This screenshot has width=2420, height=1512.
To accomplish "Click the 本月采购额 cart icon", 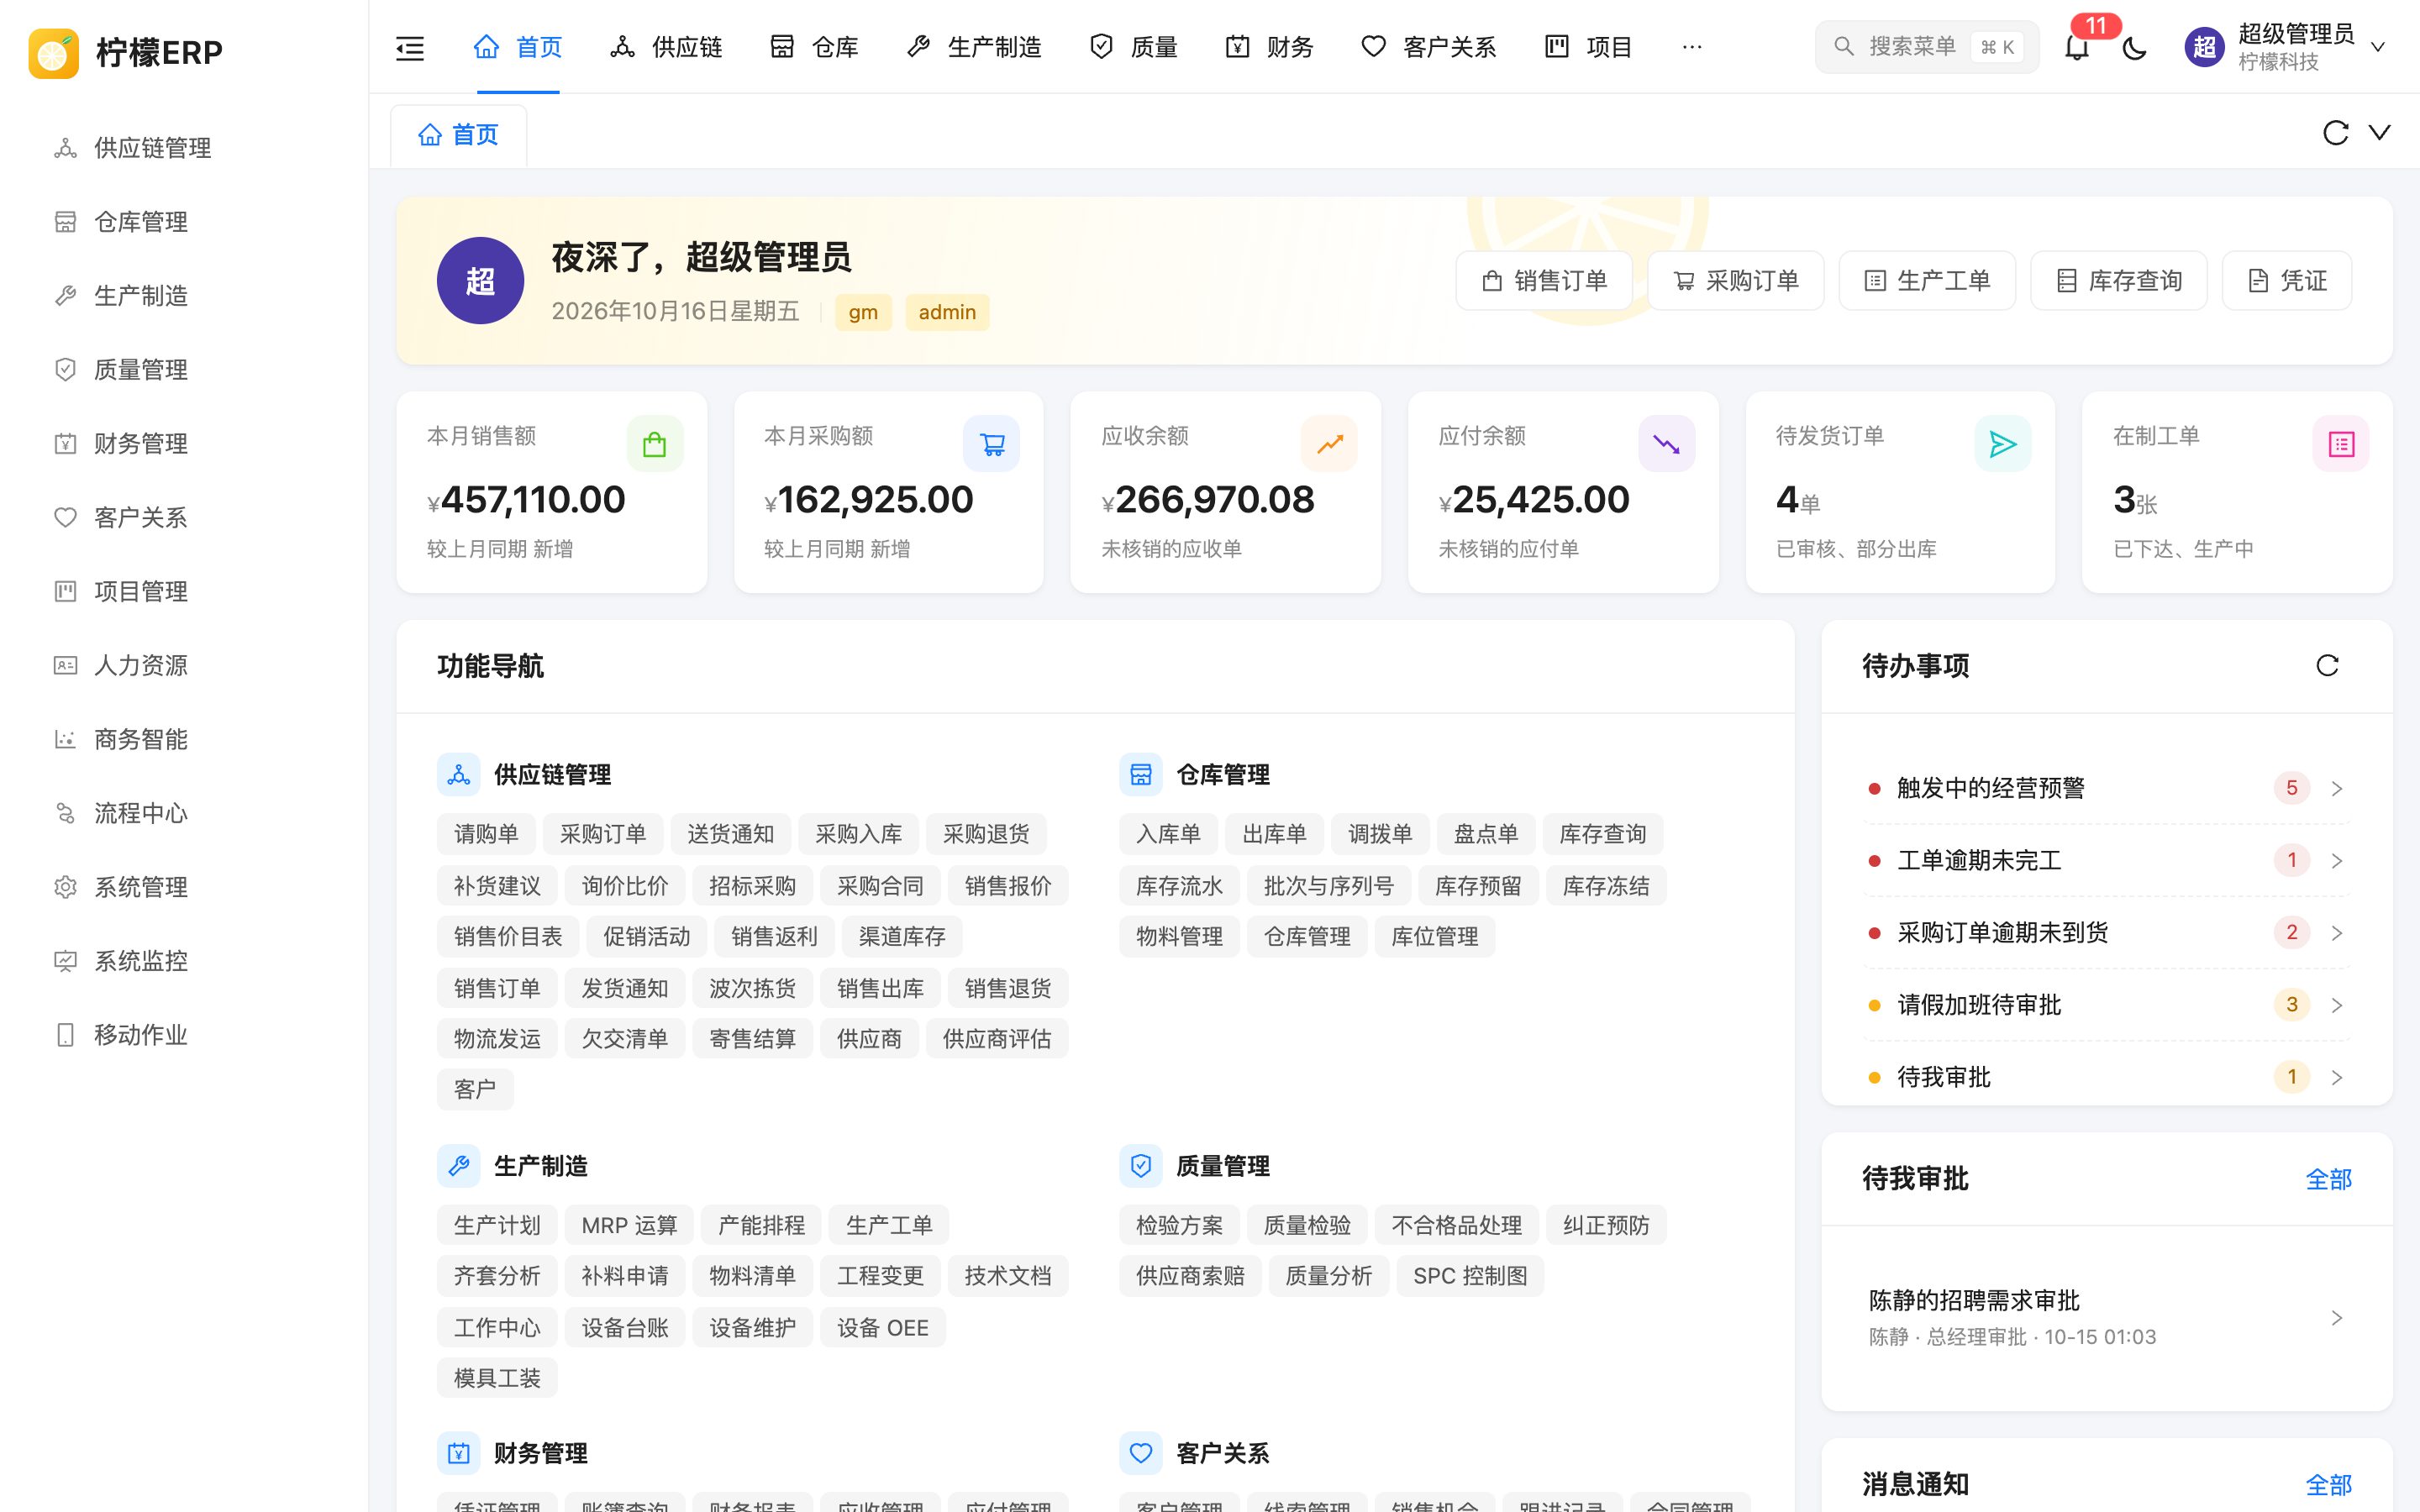I will pos(992,444).
